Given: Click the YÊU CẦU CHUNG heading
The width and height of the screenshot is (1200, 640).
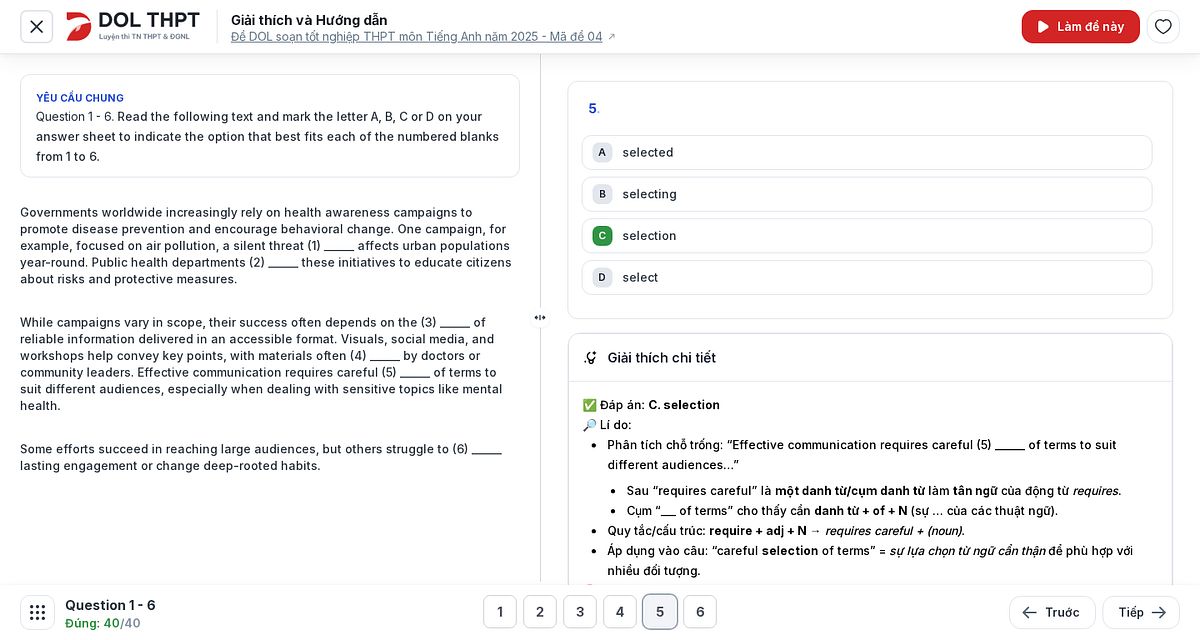Looking at the screenshot, I should 80,98.
